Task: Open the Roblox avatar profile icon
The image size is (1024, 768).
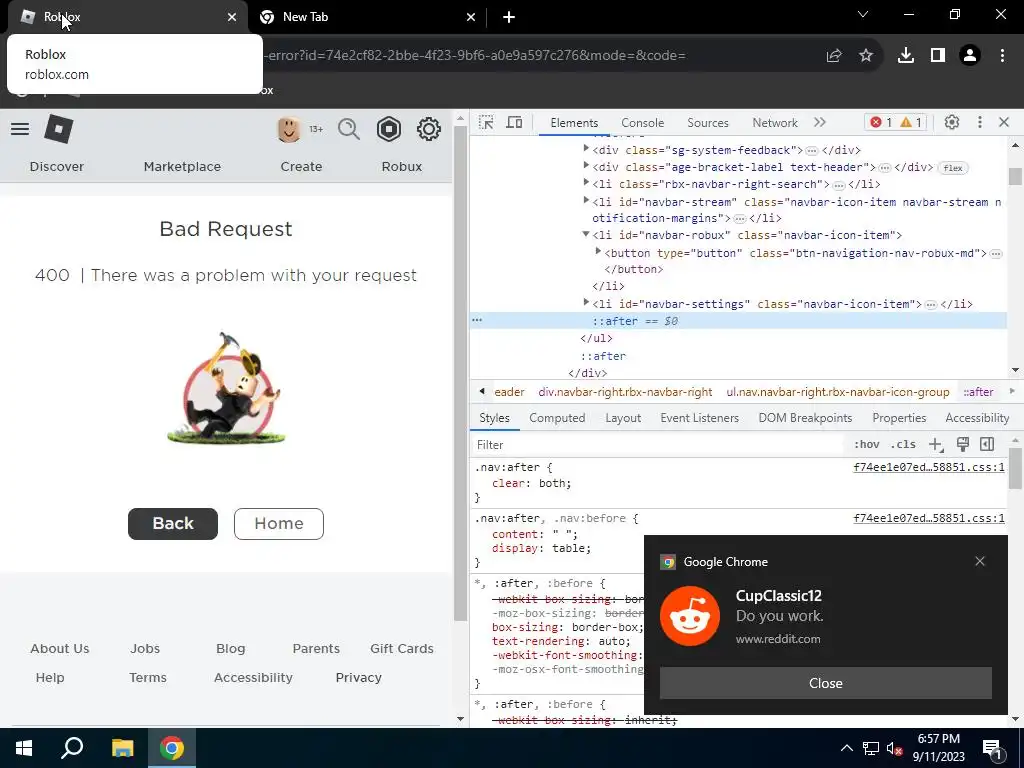Action: pos(289,129)
